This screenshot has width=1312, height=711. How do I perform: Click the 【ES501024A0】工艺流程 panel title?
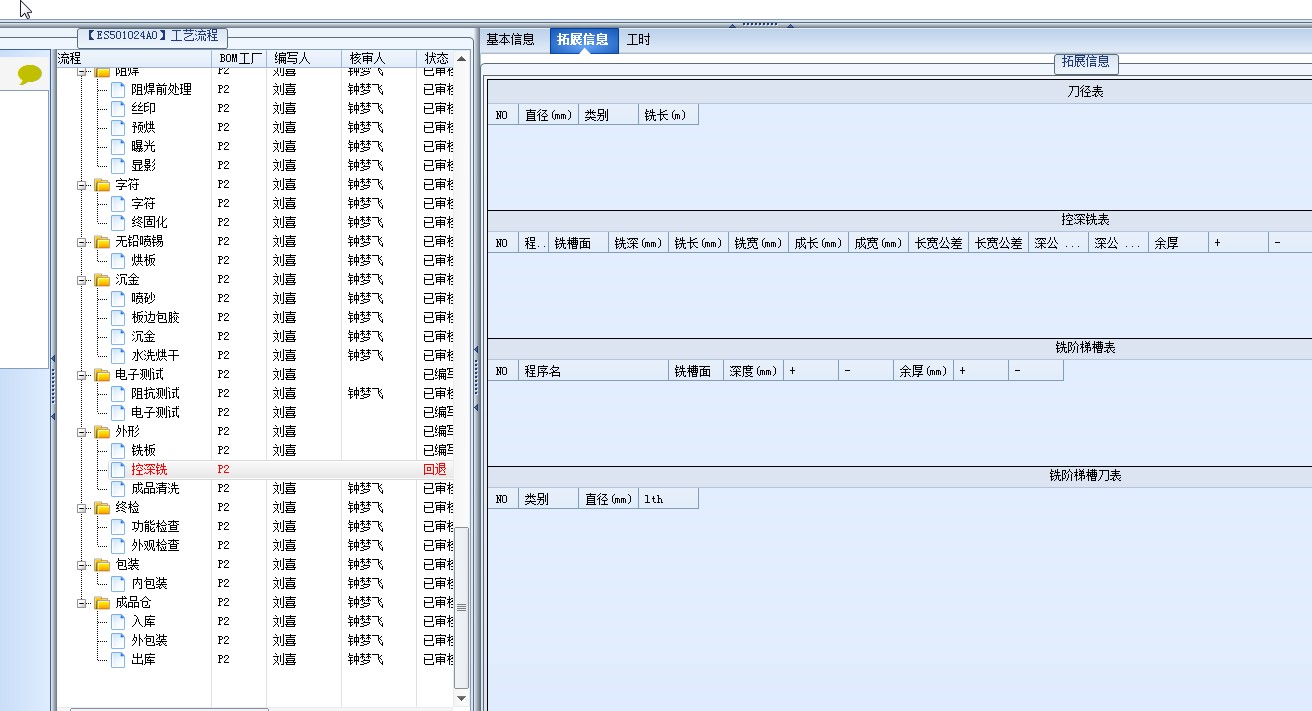(152, 36)
